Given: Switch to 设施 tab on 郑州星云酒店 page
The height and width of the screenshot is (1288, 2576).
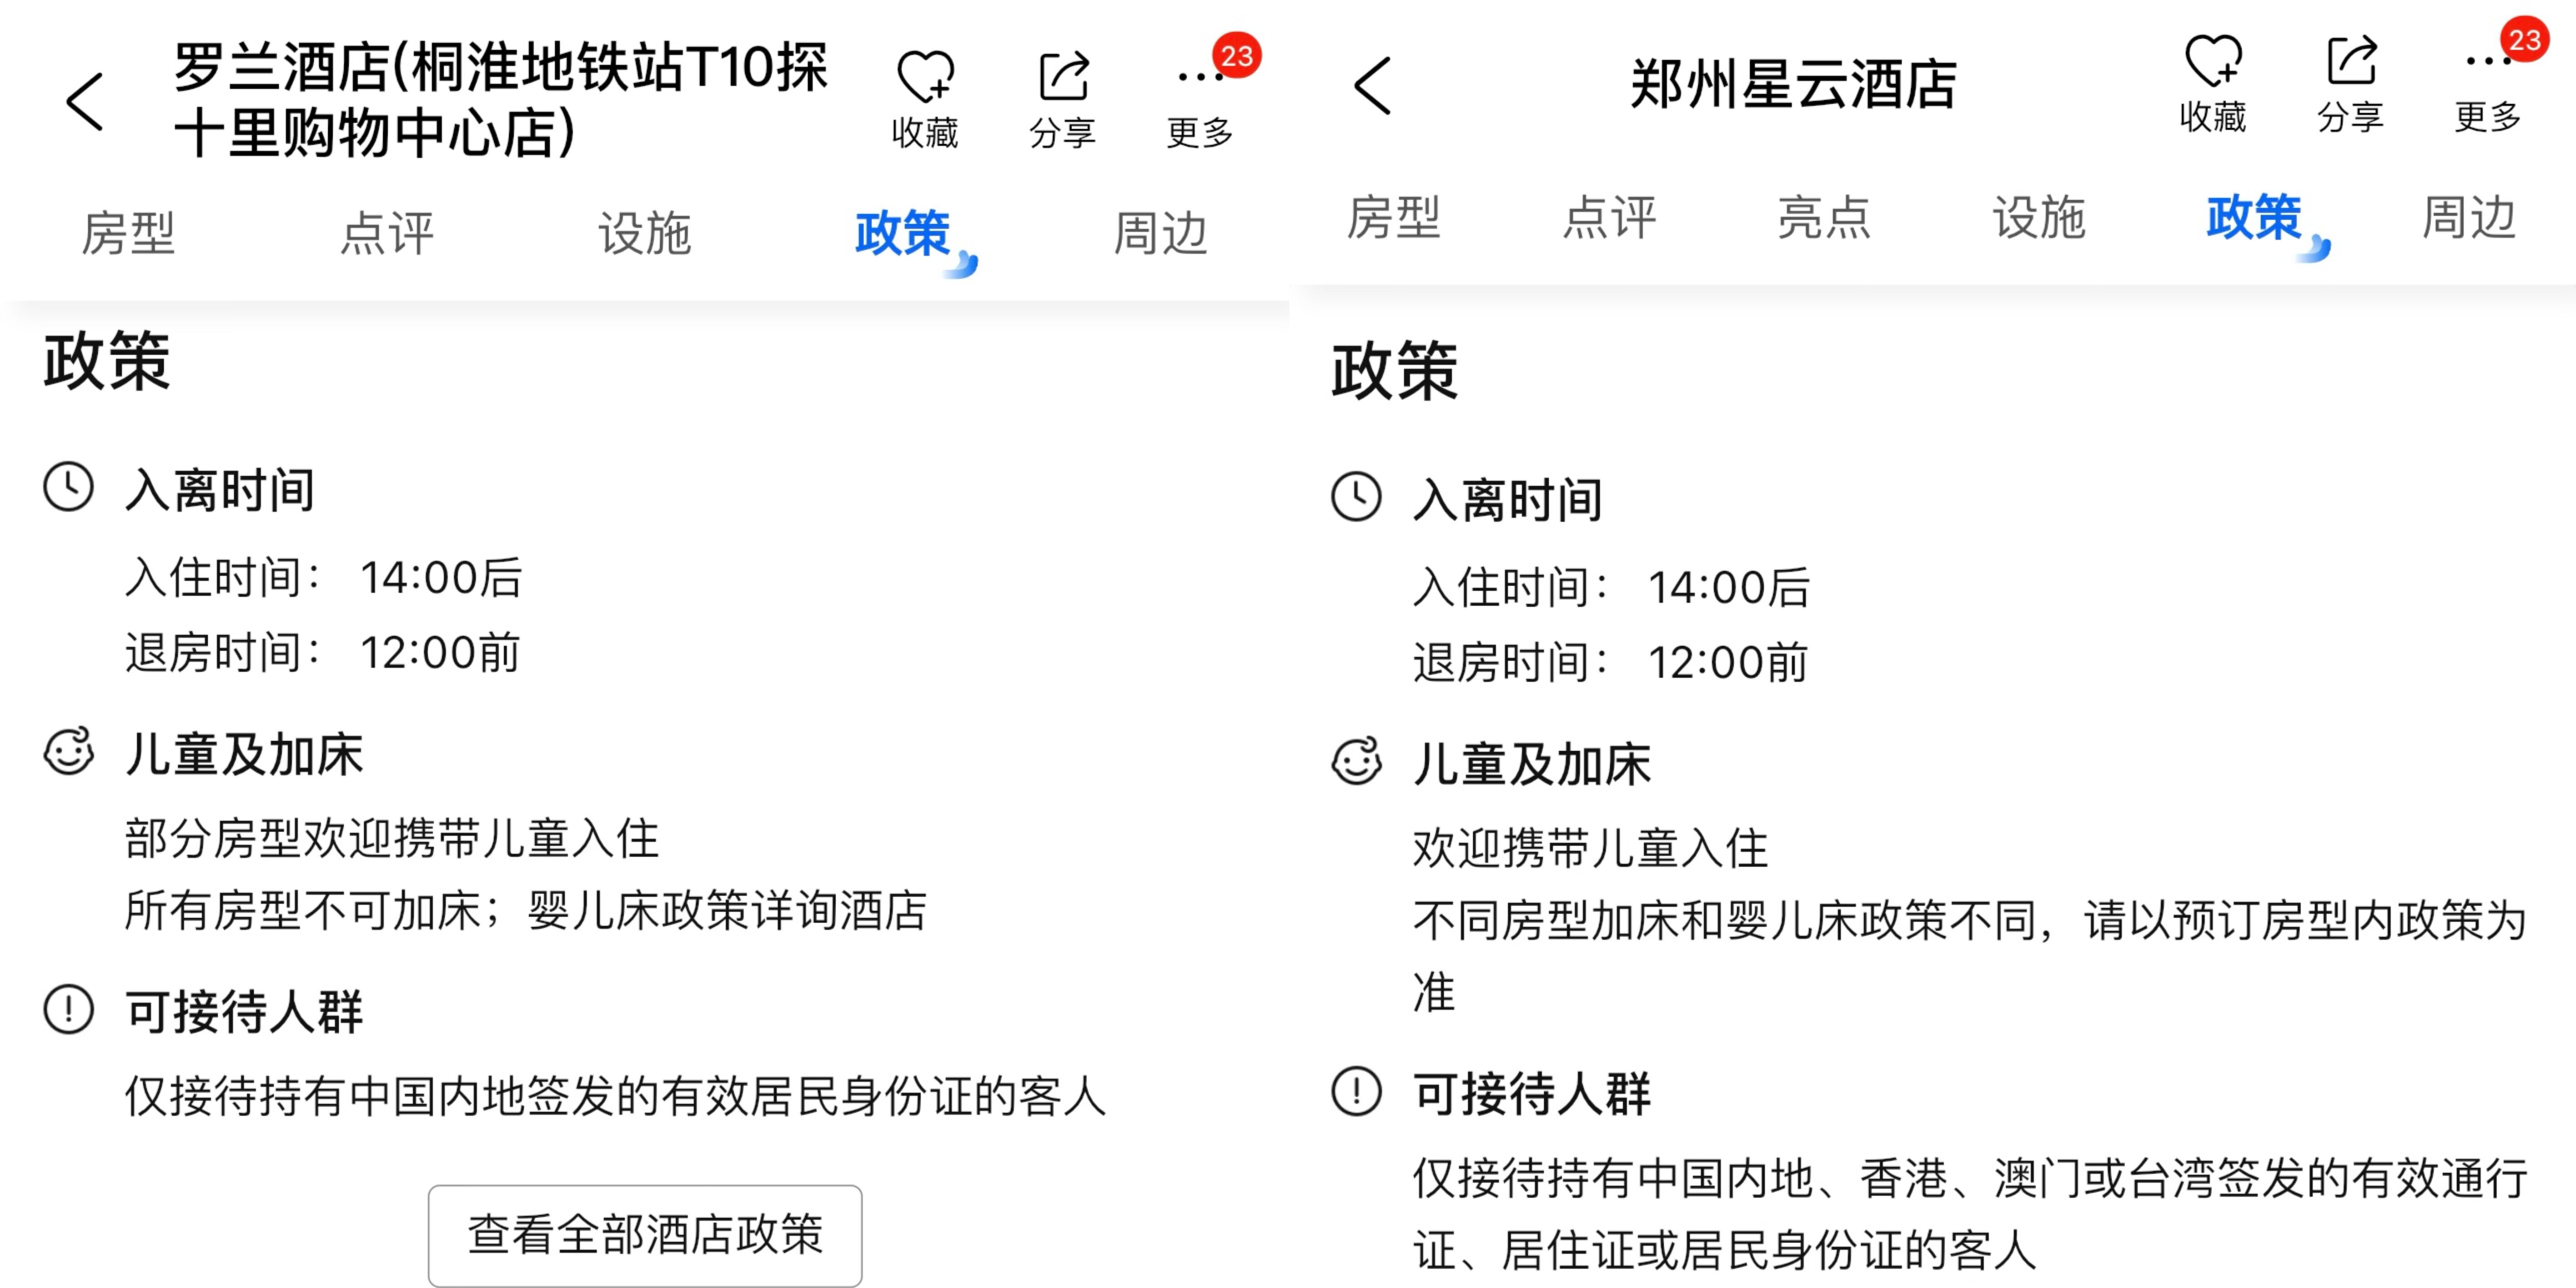Looking at the screenshot, I should pyautogui.click(x=2039, y=217).
